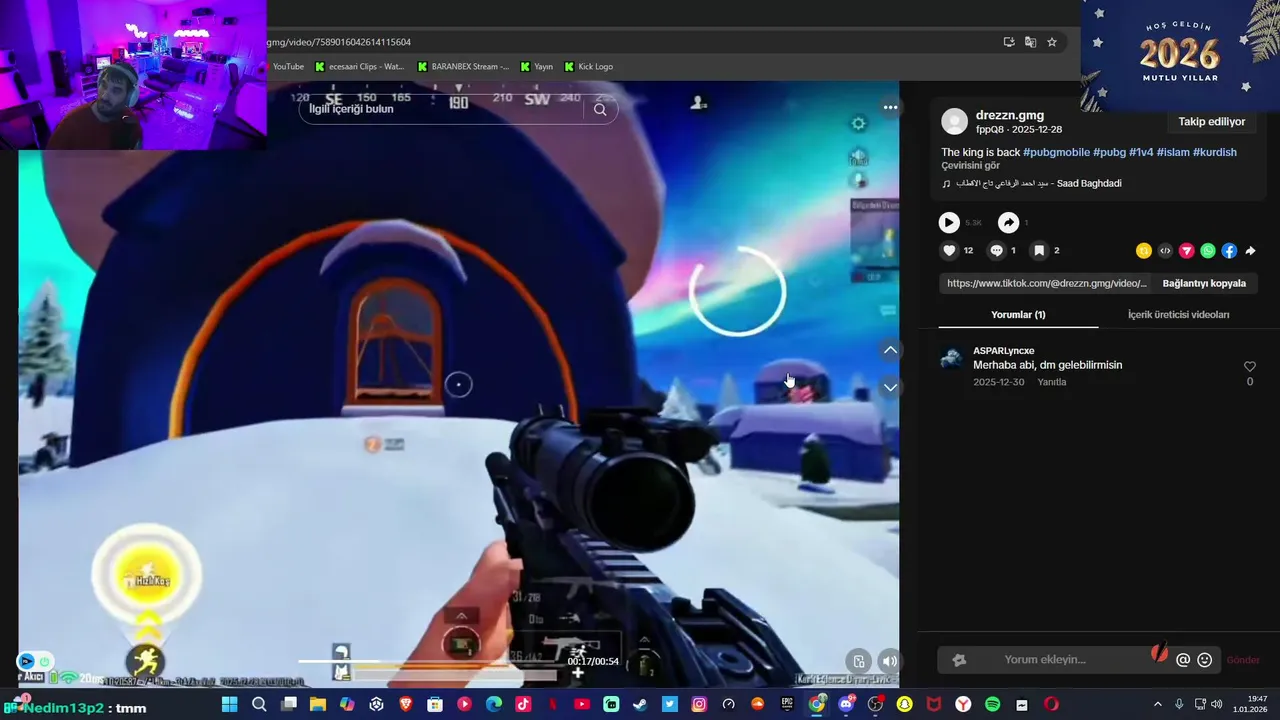Image resolution: width=1280 pixels, height=720 pixels.
Task: Click the tiktok.com video URL text
Action: [1046, 284]
